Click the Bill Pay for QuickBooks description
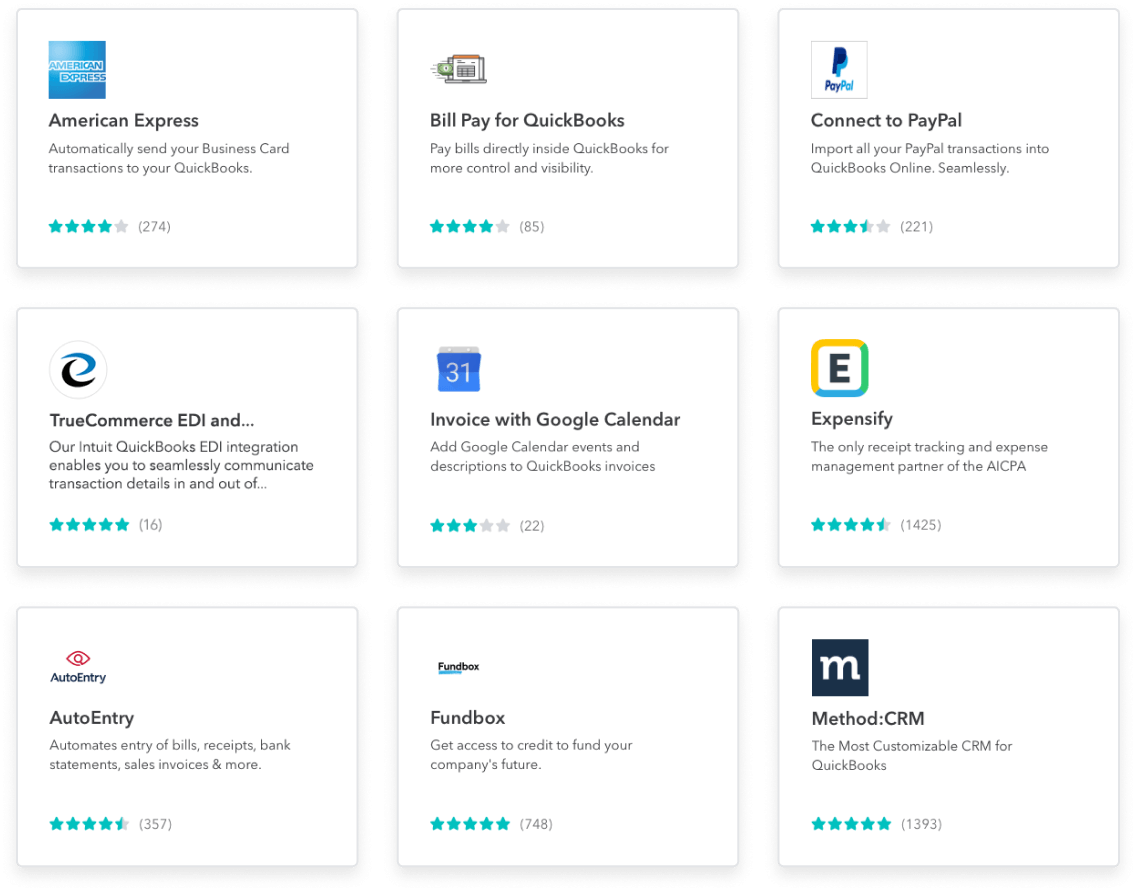Screen dimensions: 1136x892 [x=549, y=158]
